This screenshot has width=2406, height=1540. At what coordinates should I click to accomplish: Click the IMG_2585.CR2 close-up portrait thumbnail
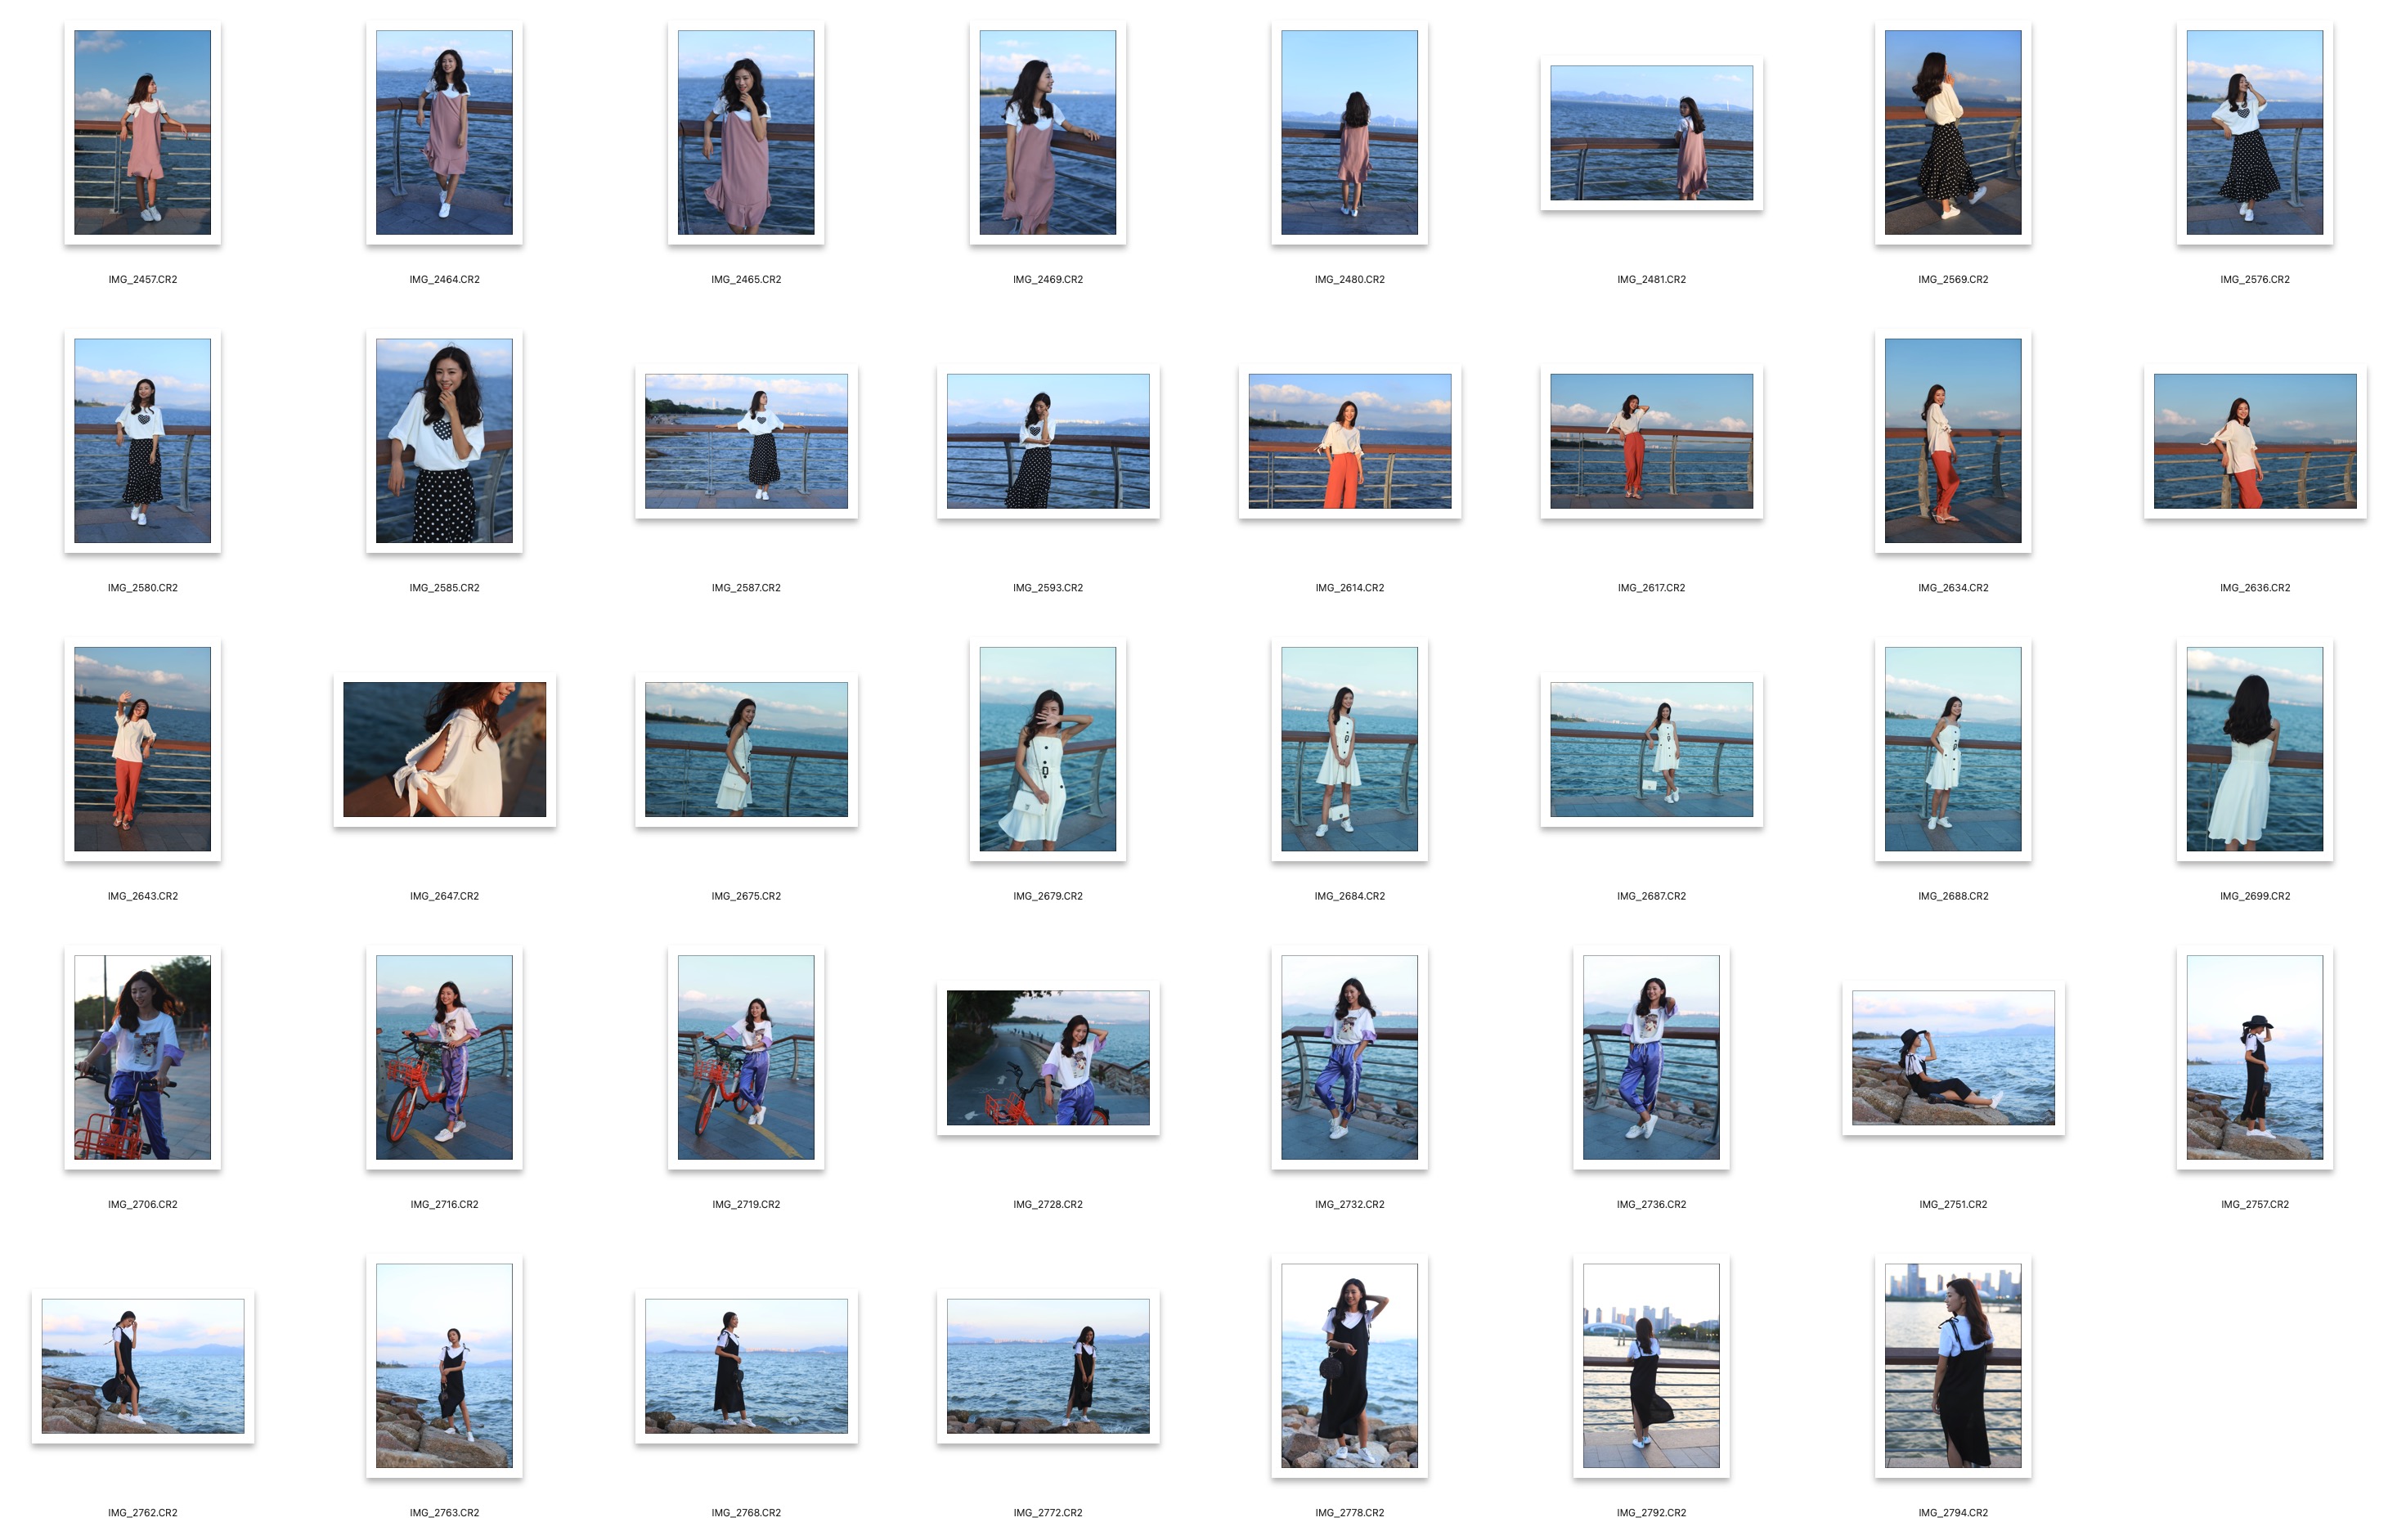click(444, 441)
